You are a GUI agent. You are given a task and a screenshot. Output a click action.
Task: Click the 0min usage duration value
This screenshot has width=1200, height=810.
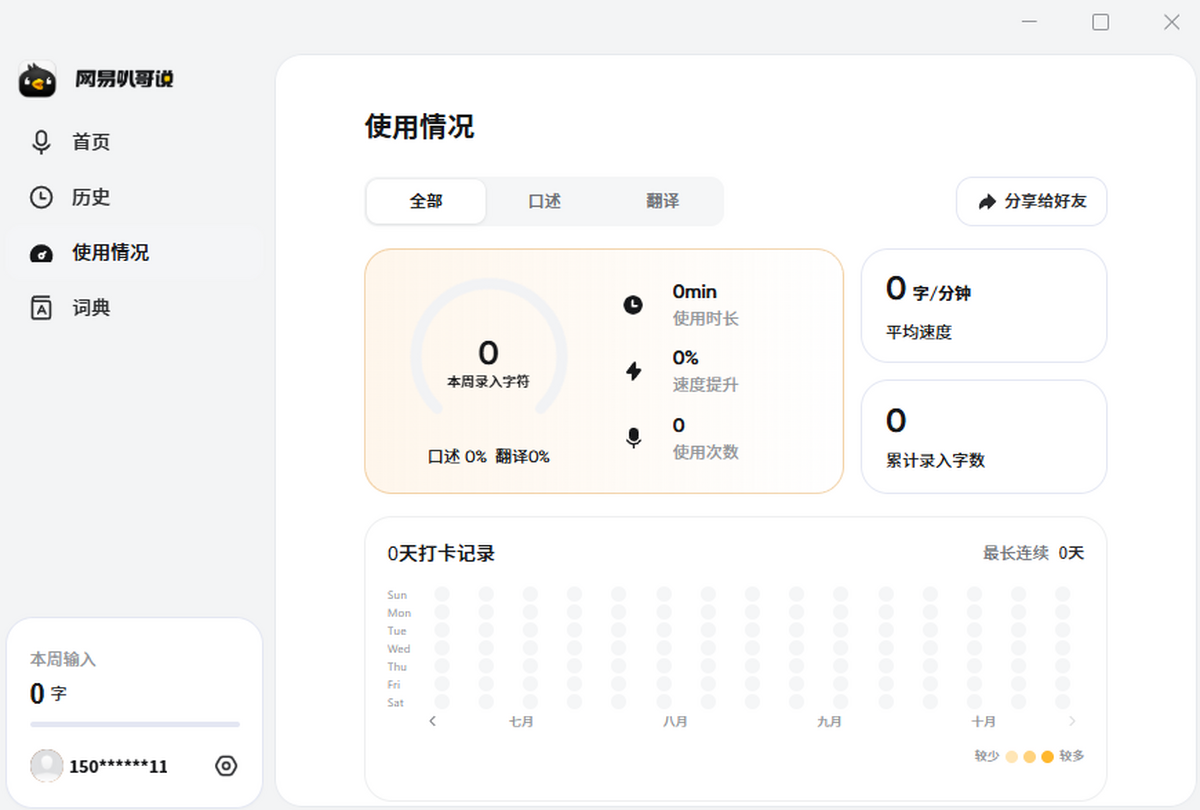click(695, 292)
